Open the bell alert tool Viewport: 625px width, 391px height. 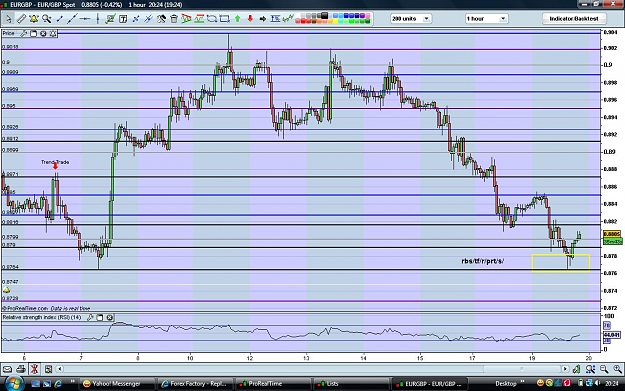[34, 18]
